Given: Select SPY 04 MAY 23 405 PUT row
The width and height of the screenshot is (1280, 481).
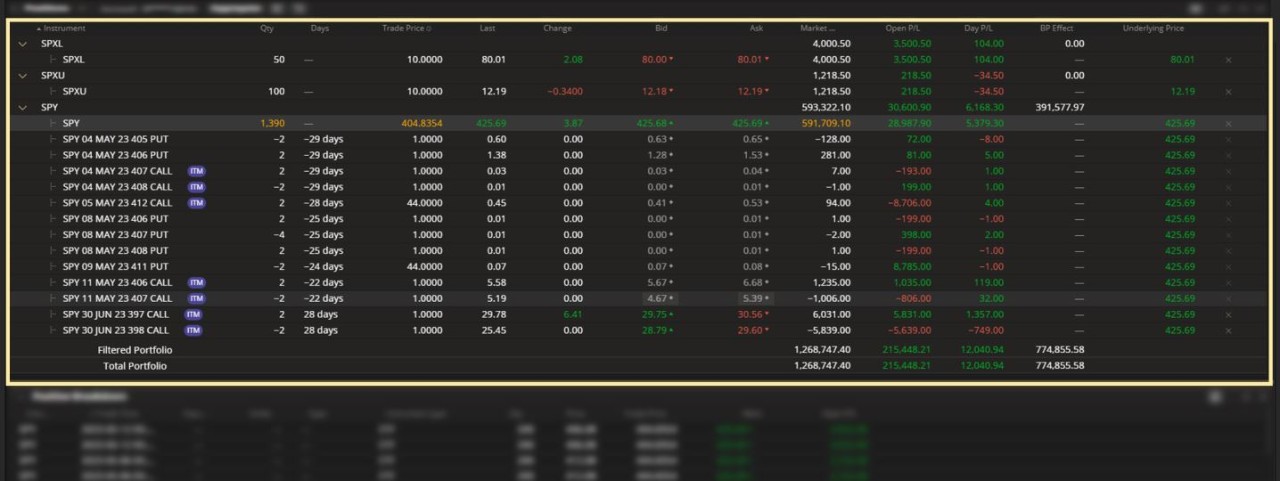Looking at the screenshot, I should pyautogui.click(x=640, y=139).
